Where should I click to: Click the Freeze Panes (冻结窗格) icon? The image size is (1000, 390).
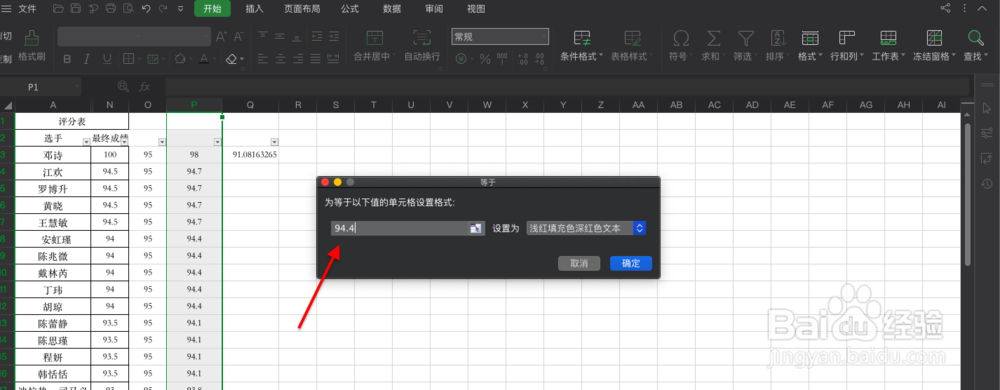(x=934, y=38)
